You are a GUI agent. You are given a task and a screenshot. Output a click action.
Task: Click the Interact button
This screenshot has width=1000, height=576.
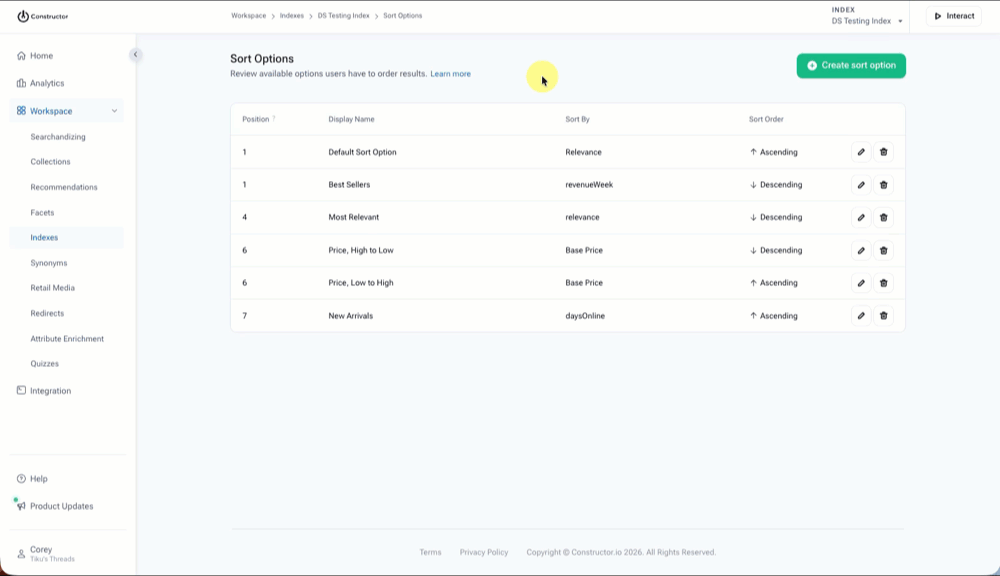pyautogui.click(x=954, y=16)
